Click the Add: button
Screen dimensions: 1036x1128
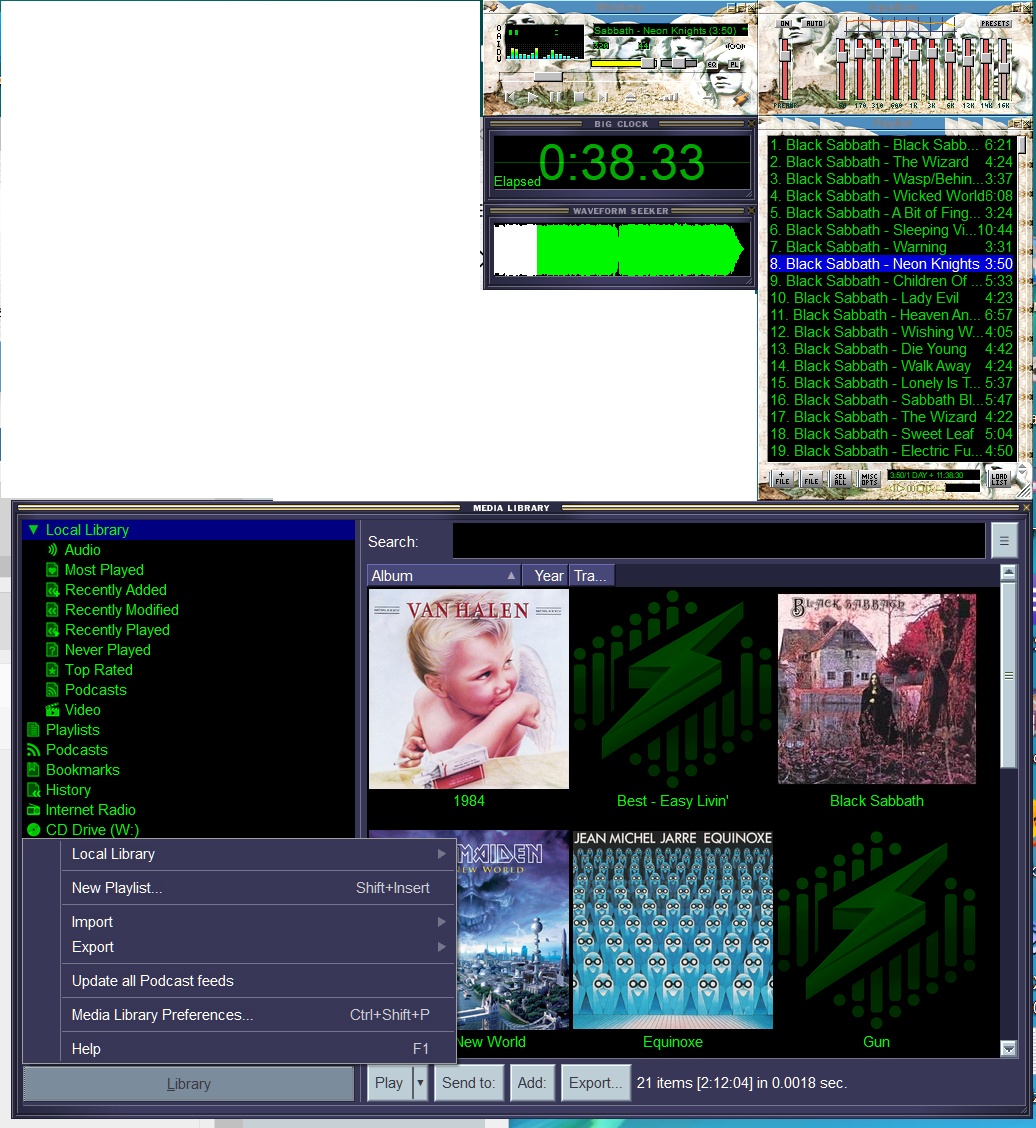click(532, 1083)
